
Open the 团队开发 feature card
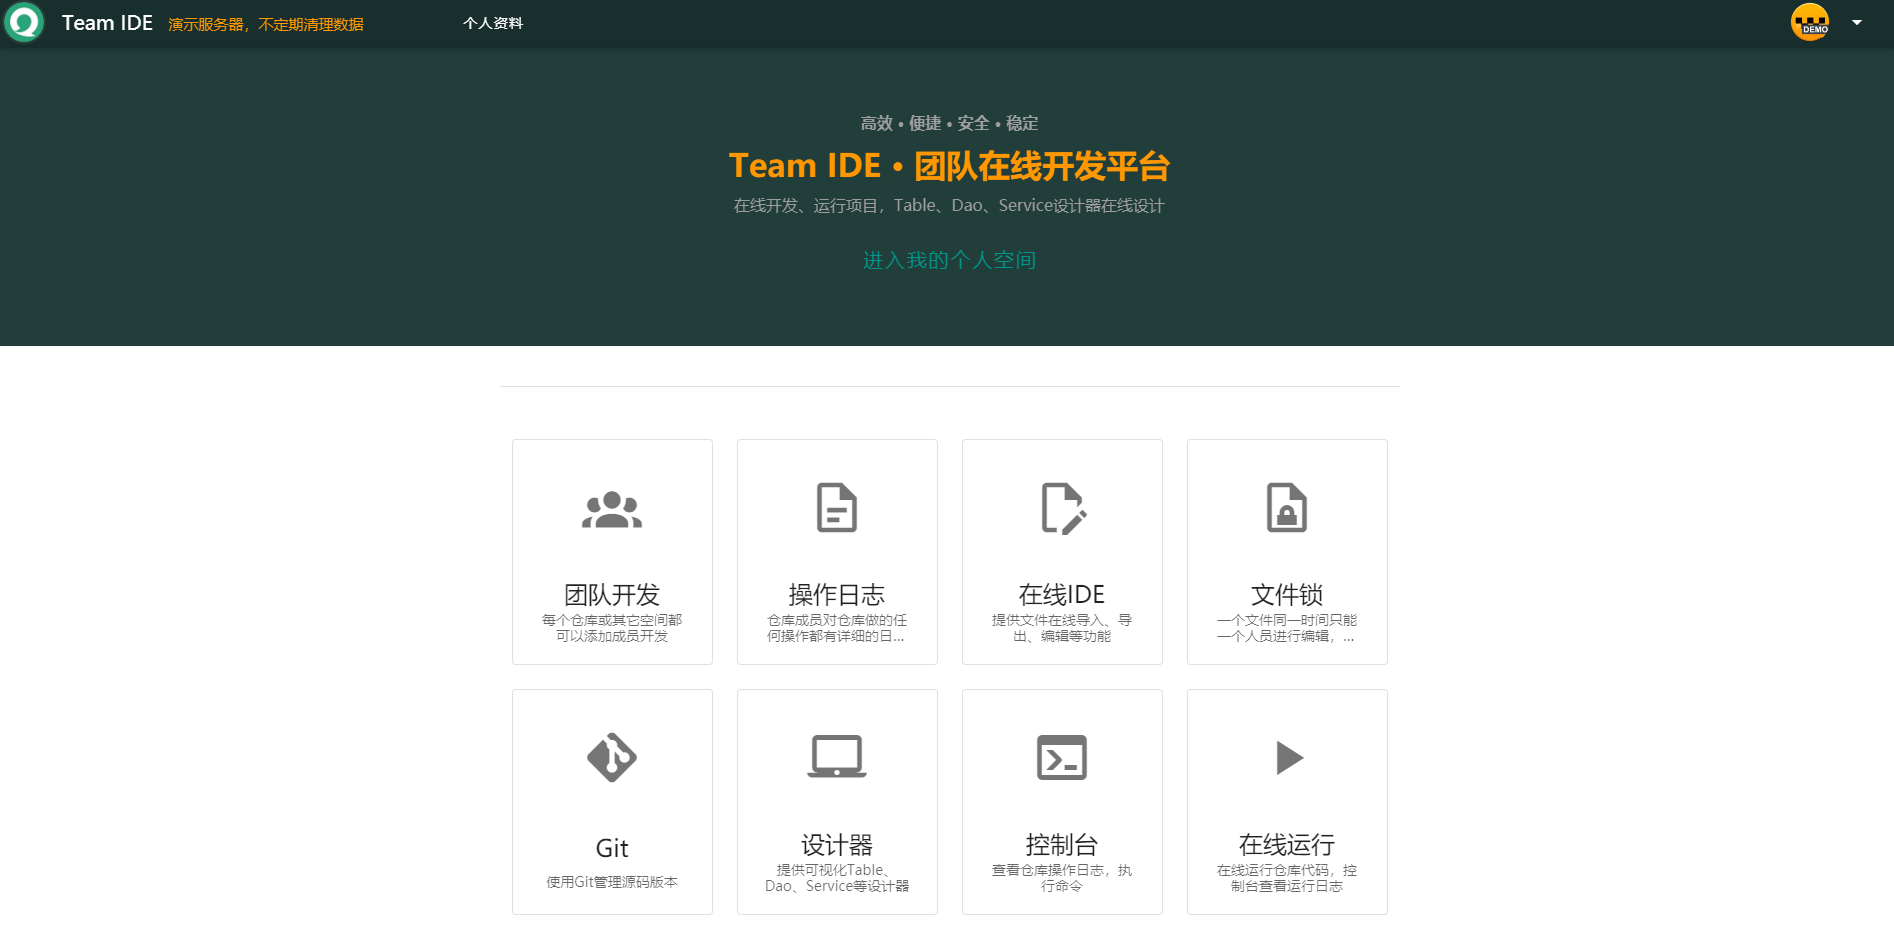pyautogui.click(x=611, y=552)
